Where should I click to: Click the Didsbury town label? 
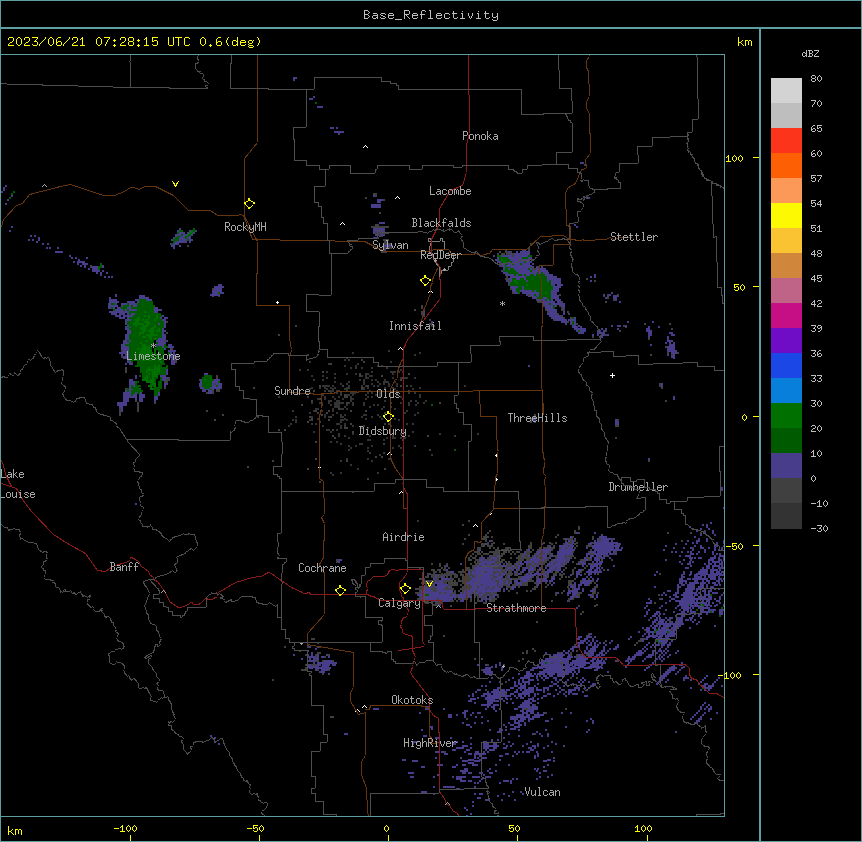pyautogui.click(x=383, y=431)
